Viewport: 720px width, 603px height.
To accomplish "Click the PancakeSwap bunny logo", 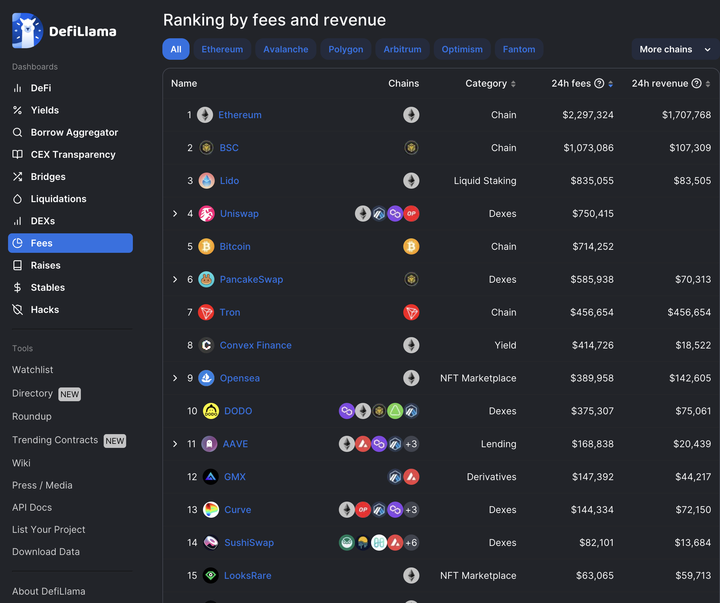I will click(x=206, y=279).
